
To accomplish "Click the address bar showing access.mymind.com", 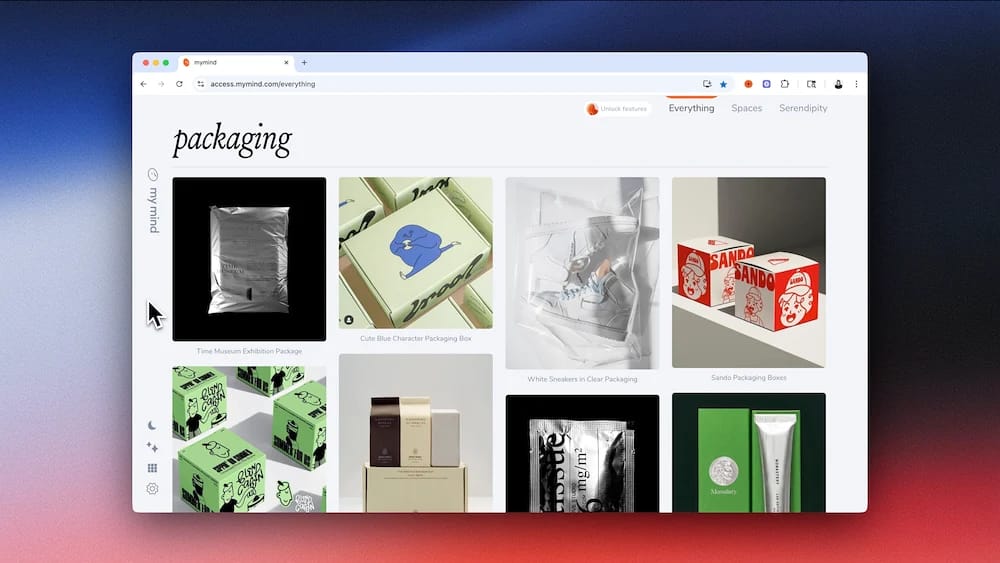I will 400,84.
